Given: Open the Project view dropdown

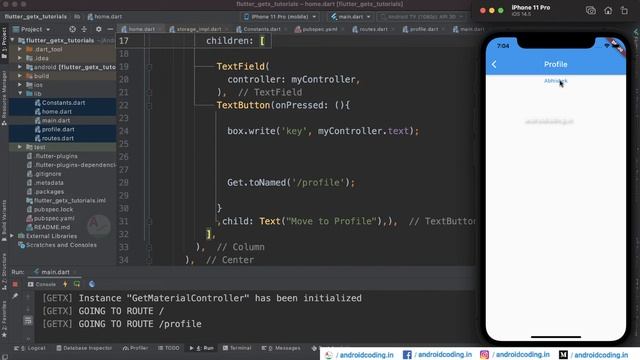Looking at the screenshot, I should [x=31, y=29].
